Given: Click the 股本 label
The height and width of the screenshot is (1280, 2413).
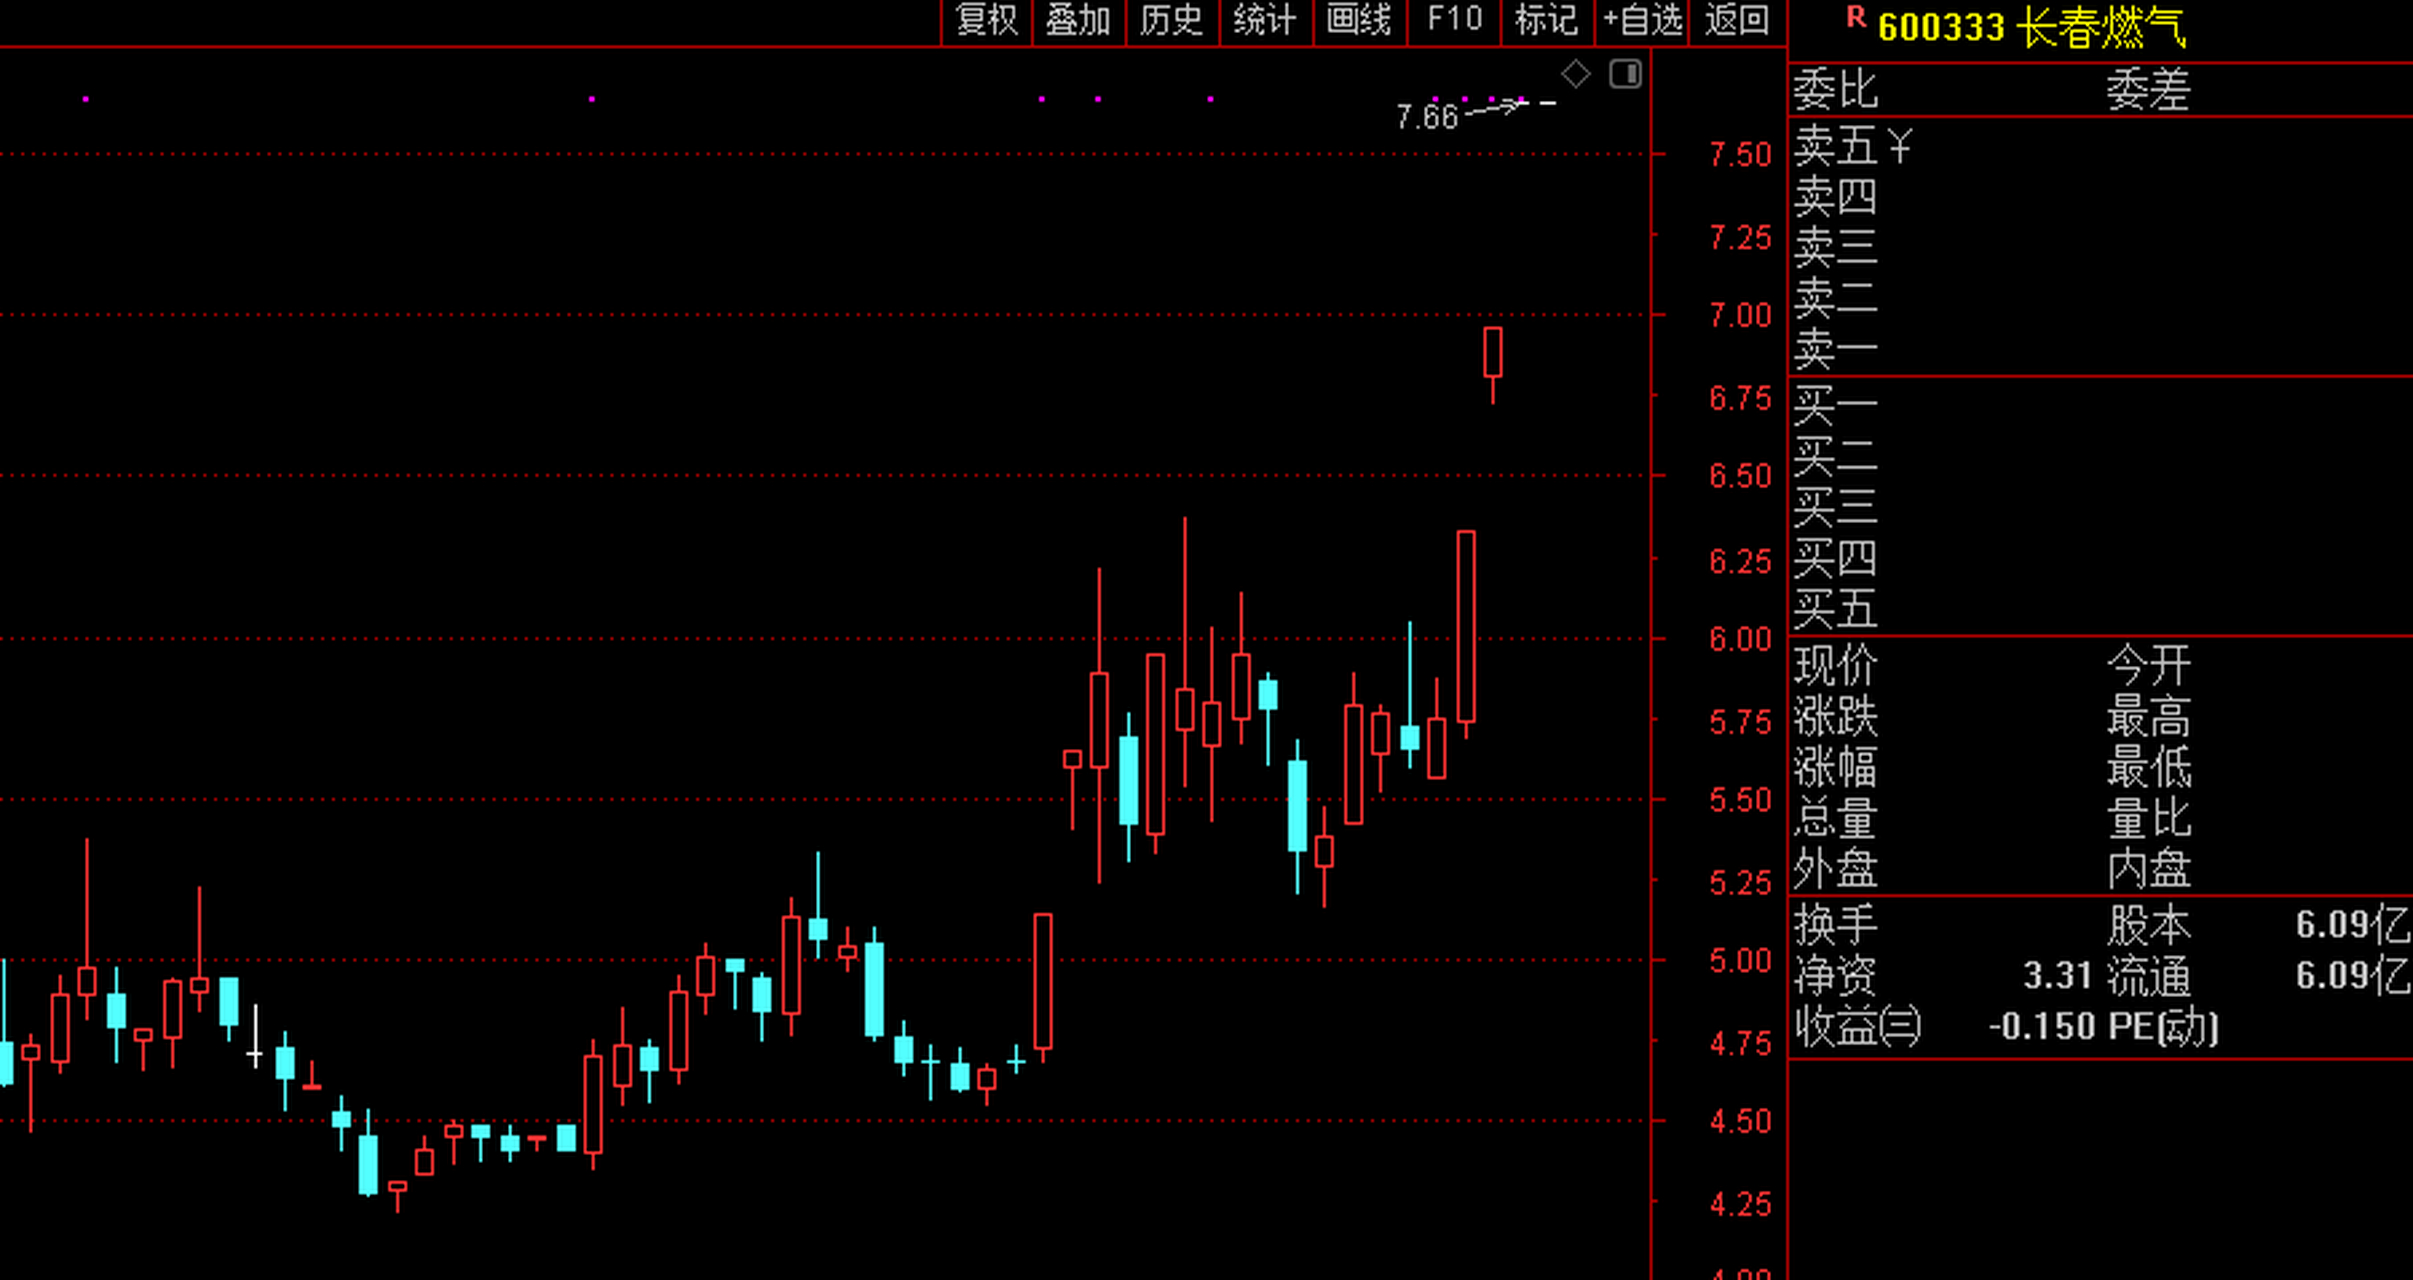Looking at the screenshot, I should 2148,924.
